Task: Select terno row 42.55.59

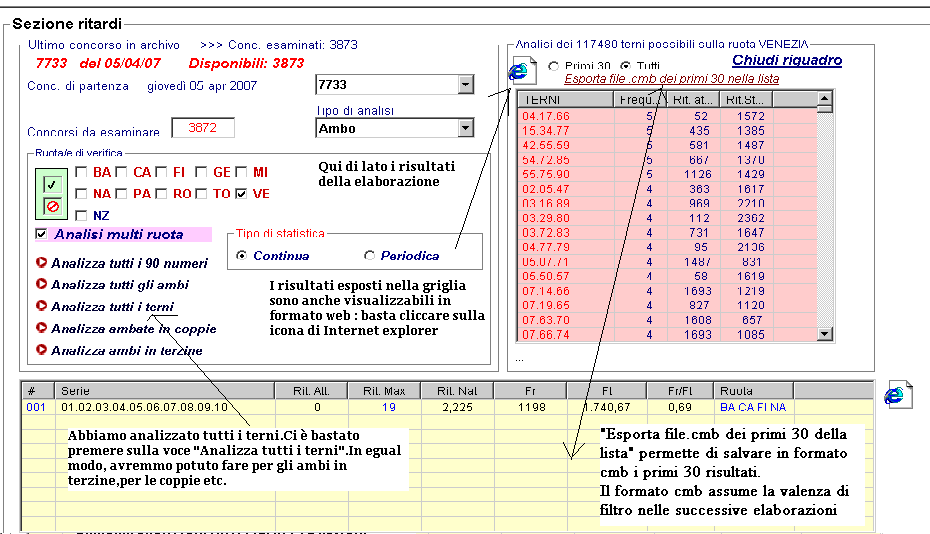Action: click(x=668, y=145)
